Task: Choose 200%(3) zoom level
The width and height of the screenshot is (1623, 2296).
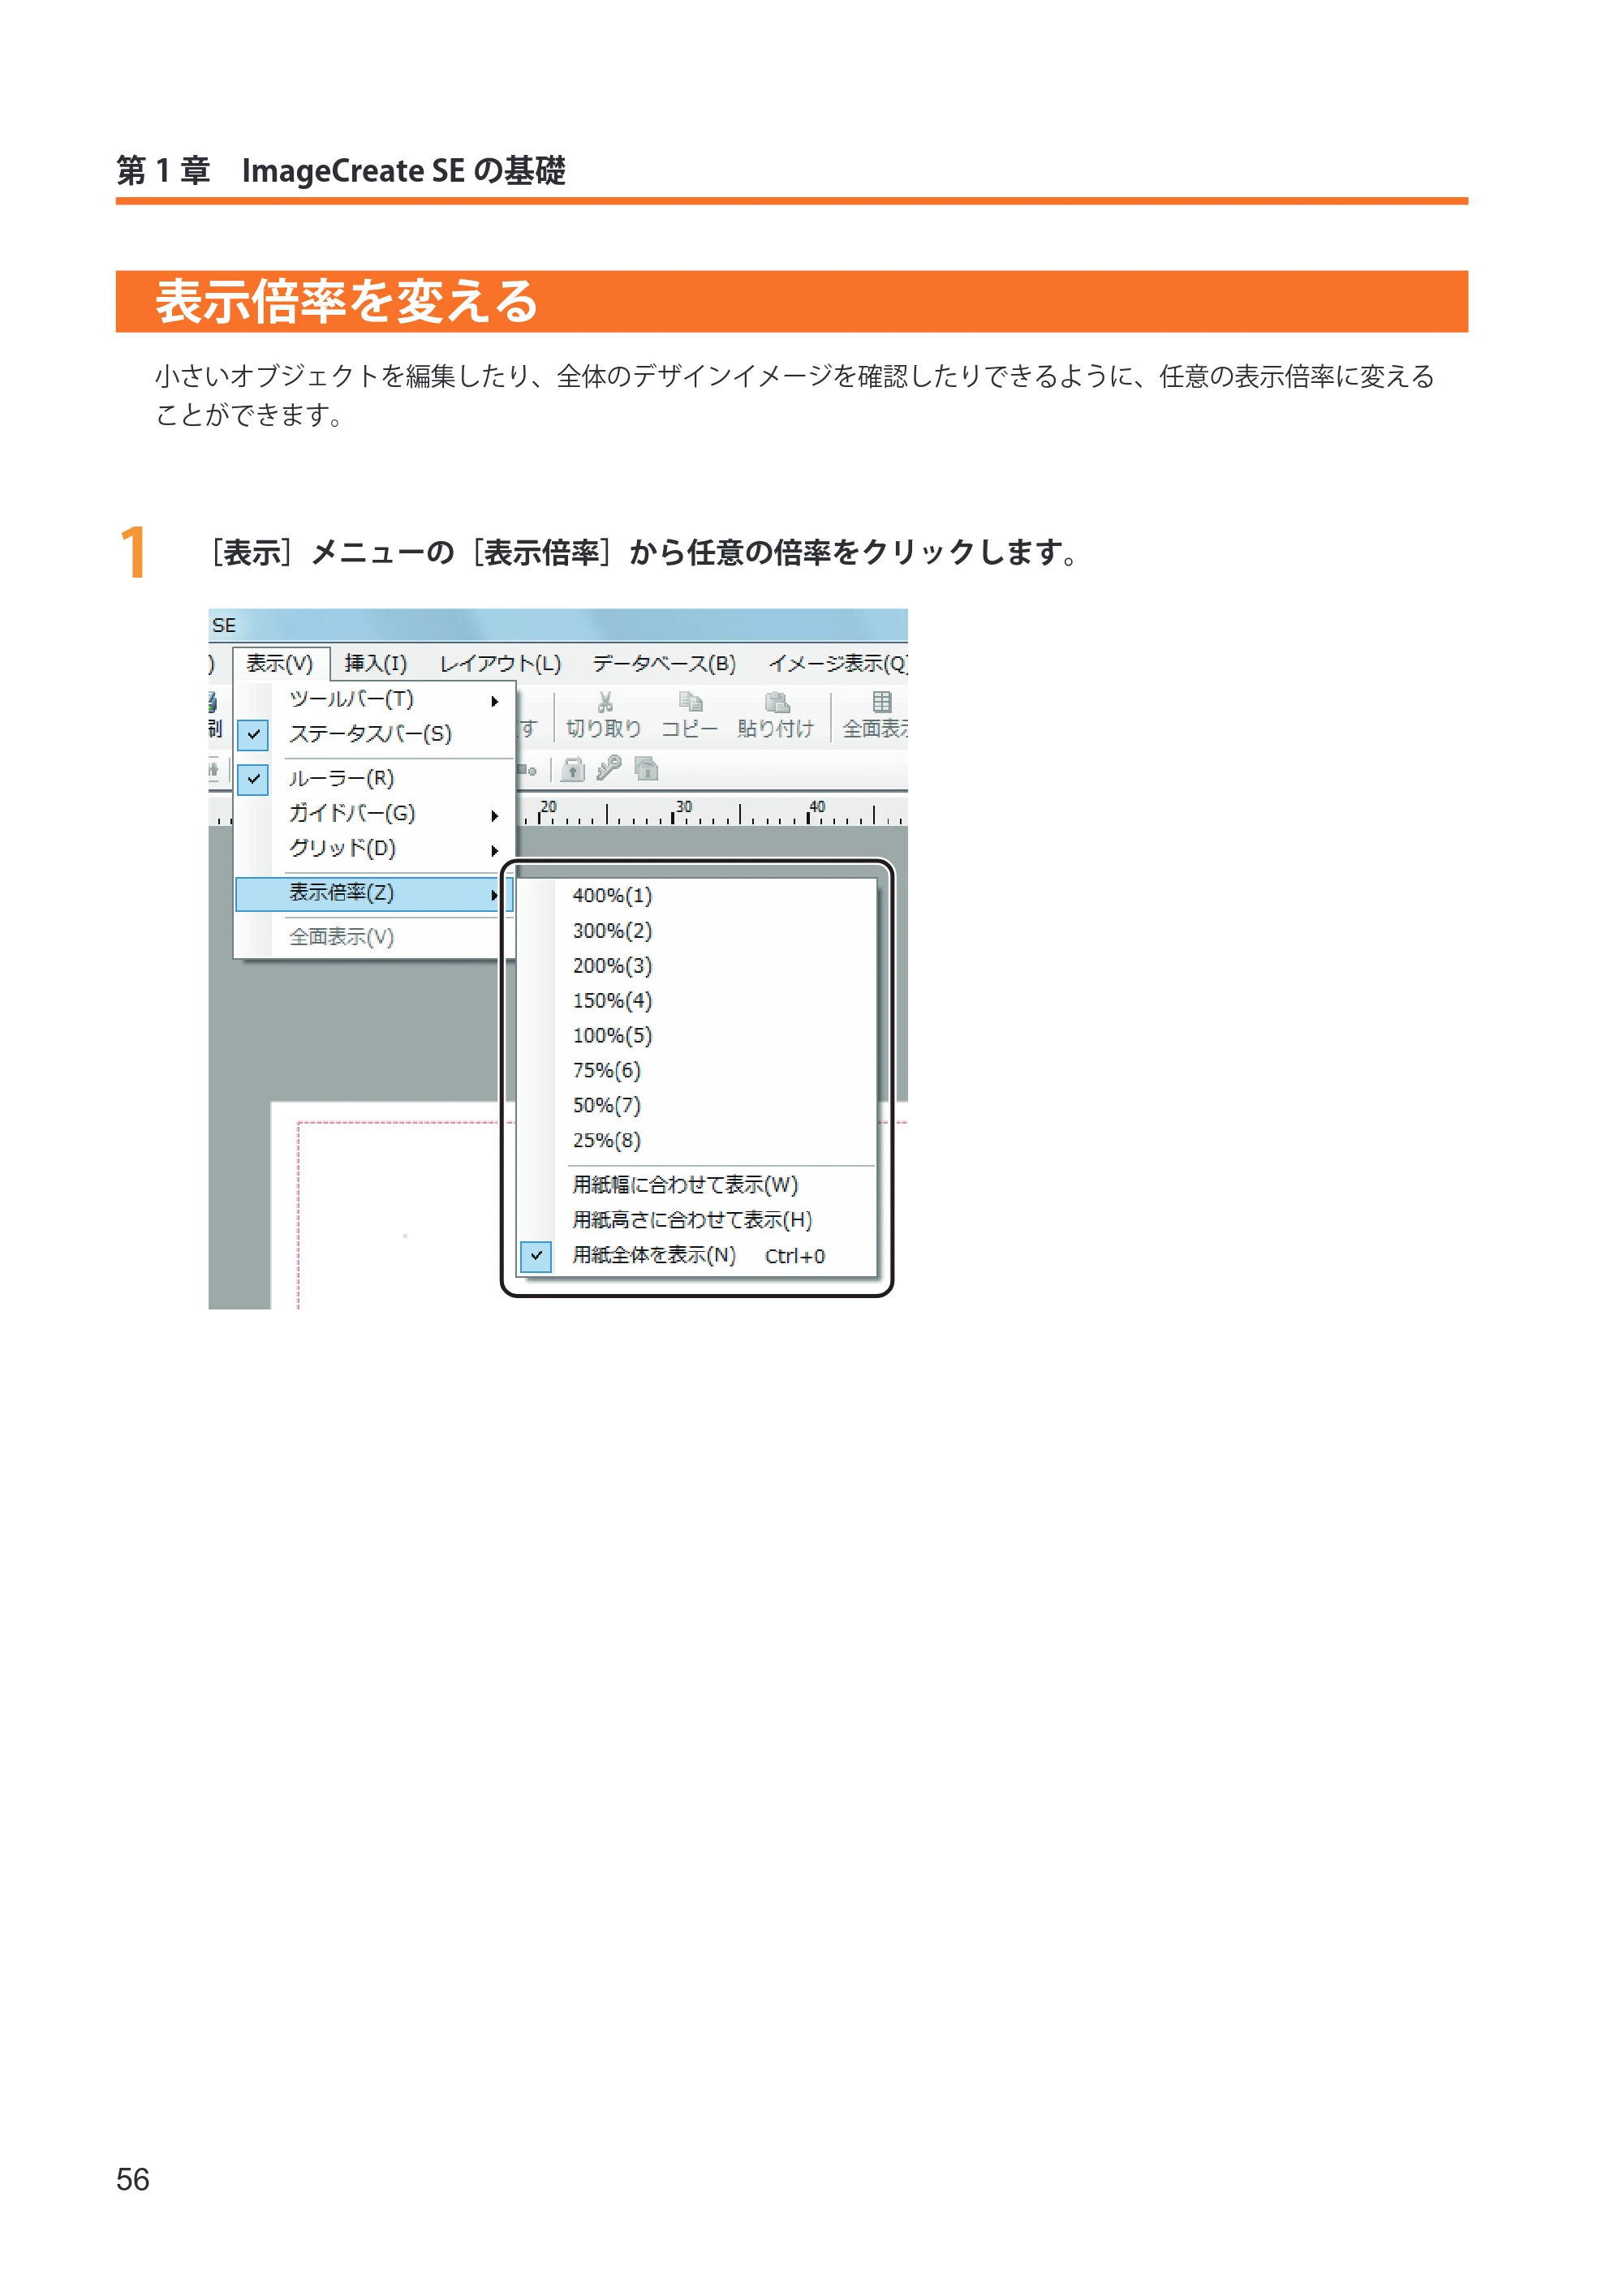Action: point(697,966)
